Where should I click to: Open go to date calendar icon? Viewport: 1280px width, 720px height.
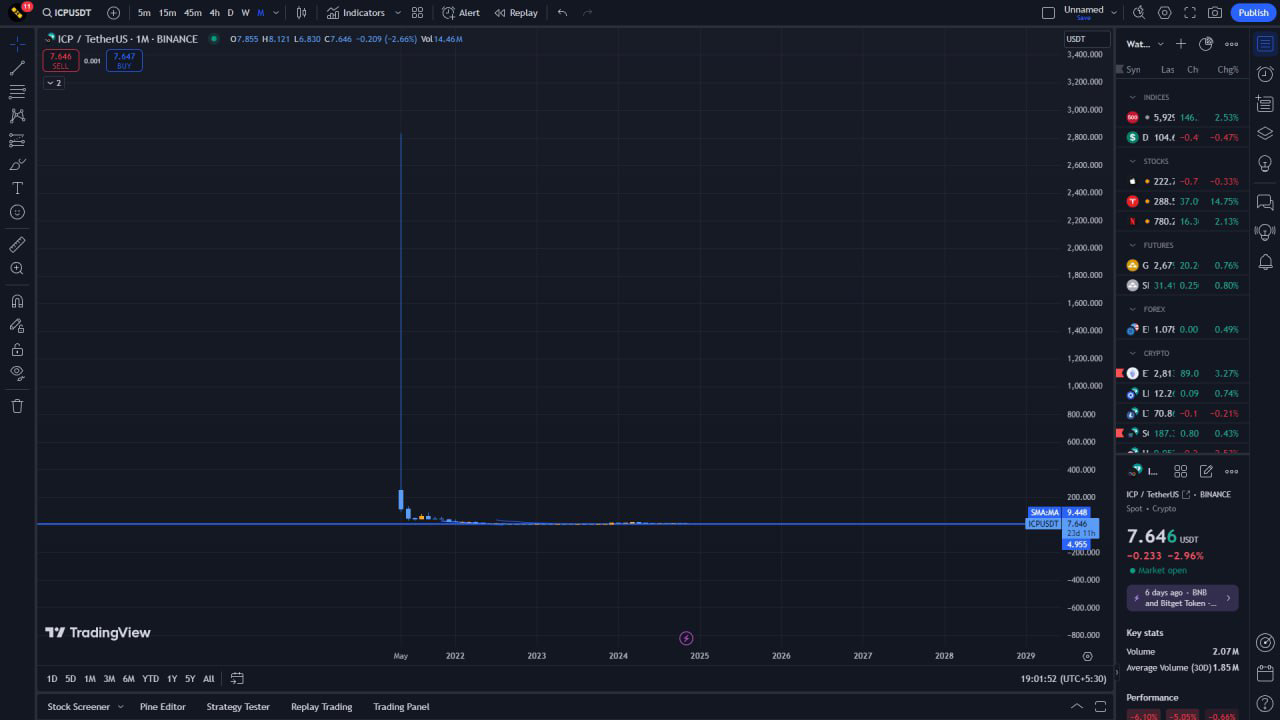point(237,679)
